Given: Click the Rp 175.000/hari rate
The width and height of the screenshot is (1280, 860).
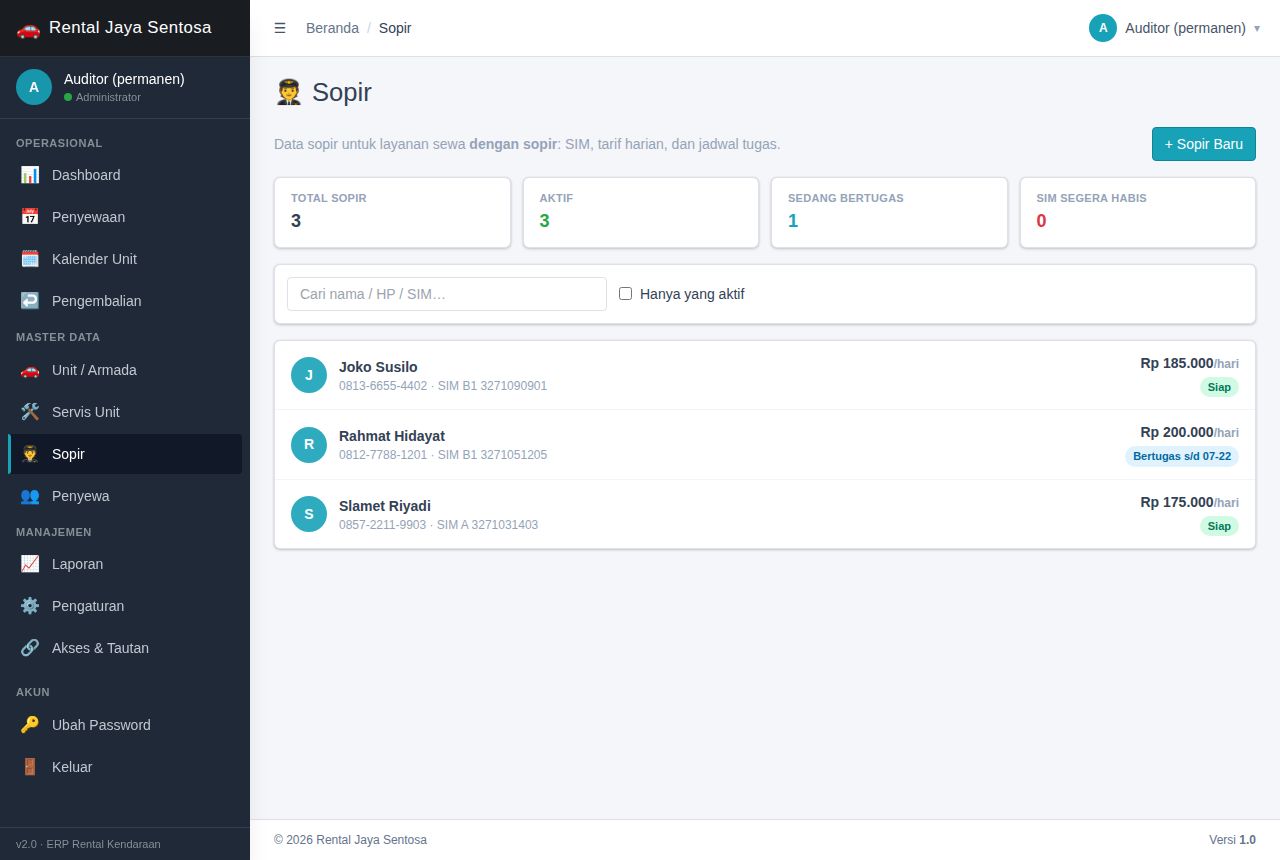Looking at the screenshot, I should point(1190,502).
